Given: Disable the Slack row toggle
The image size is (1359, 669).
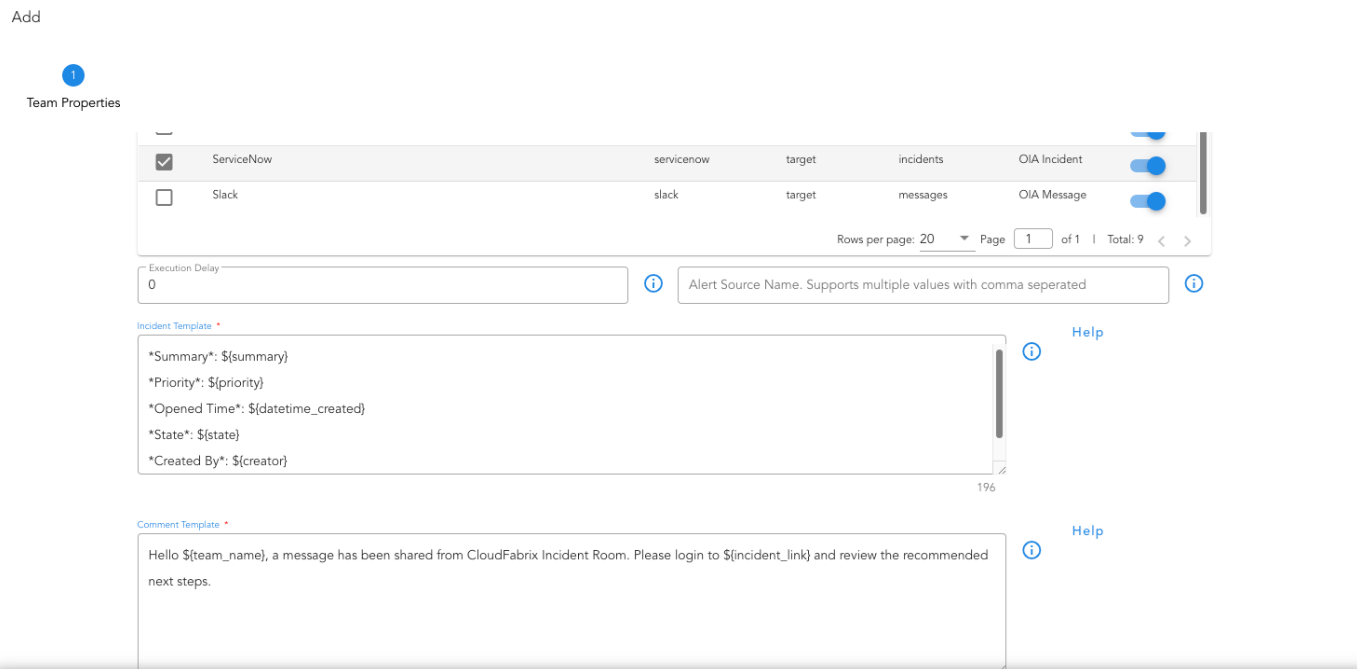Looking at the screenshot, I should (x=1148, y=201).
